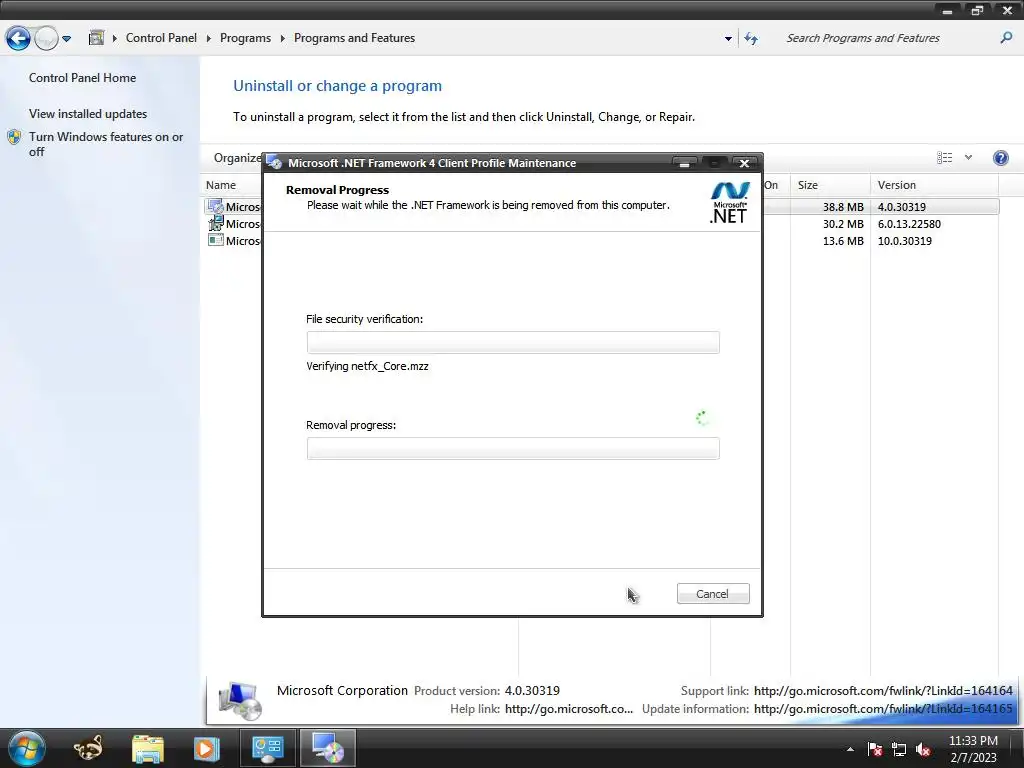Open Control Panel Home
The image size is (1024, 768).
pos(82,78)
